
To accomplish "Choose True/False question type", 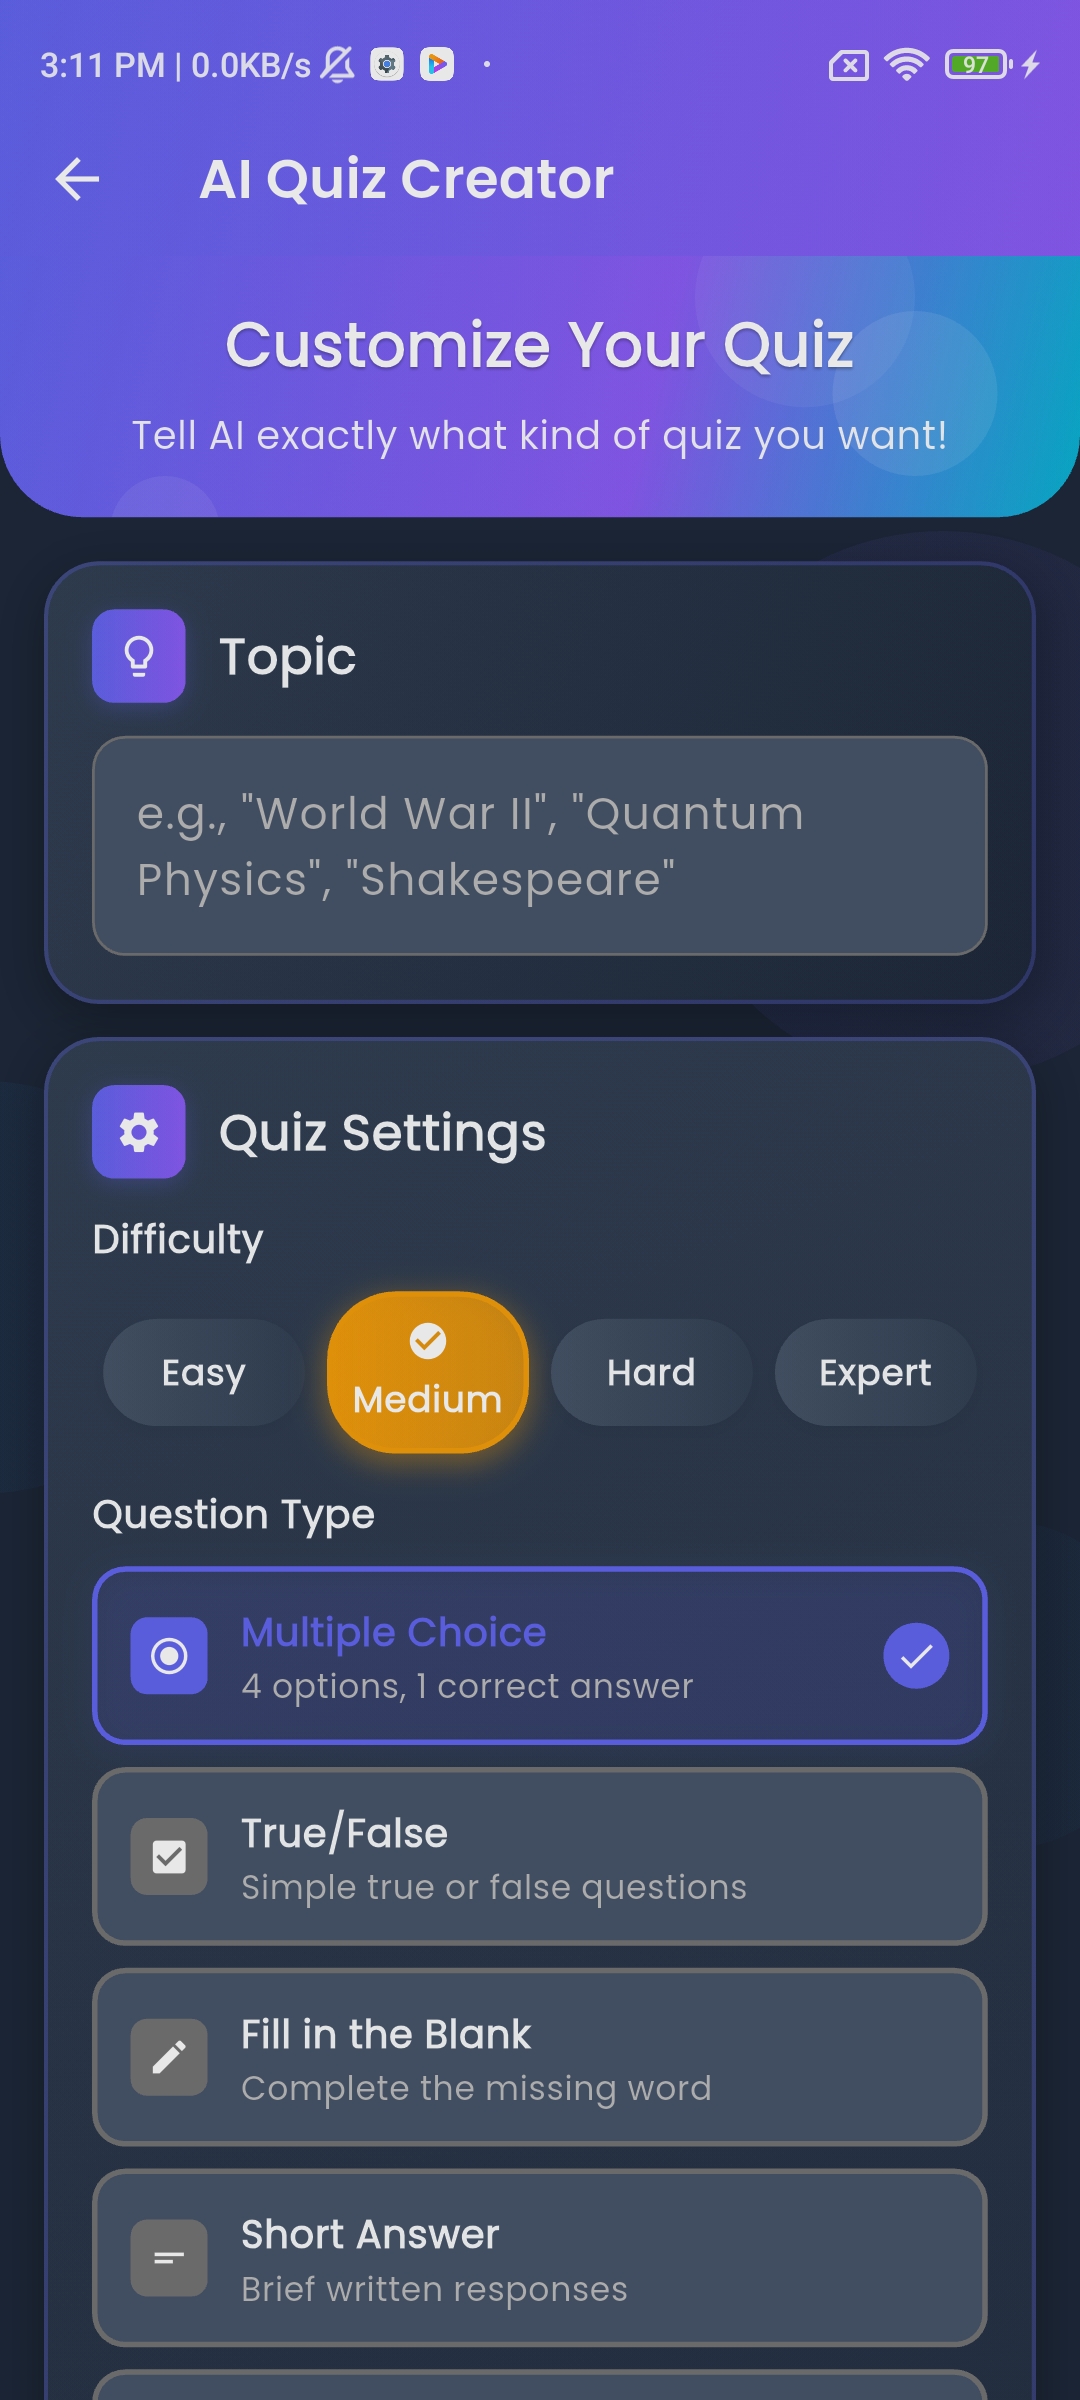I will (x=540, y=1856).
